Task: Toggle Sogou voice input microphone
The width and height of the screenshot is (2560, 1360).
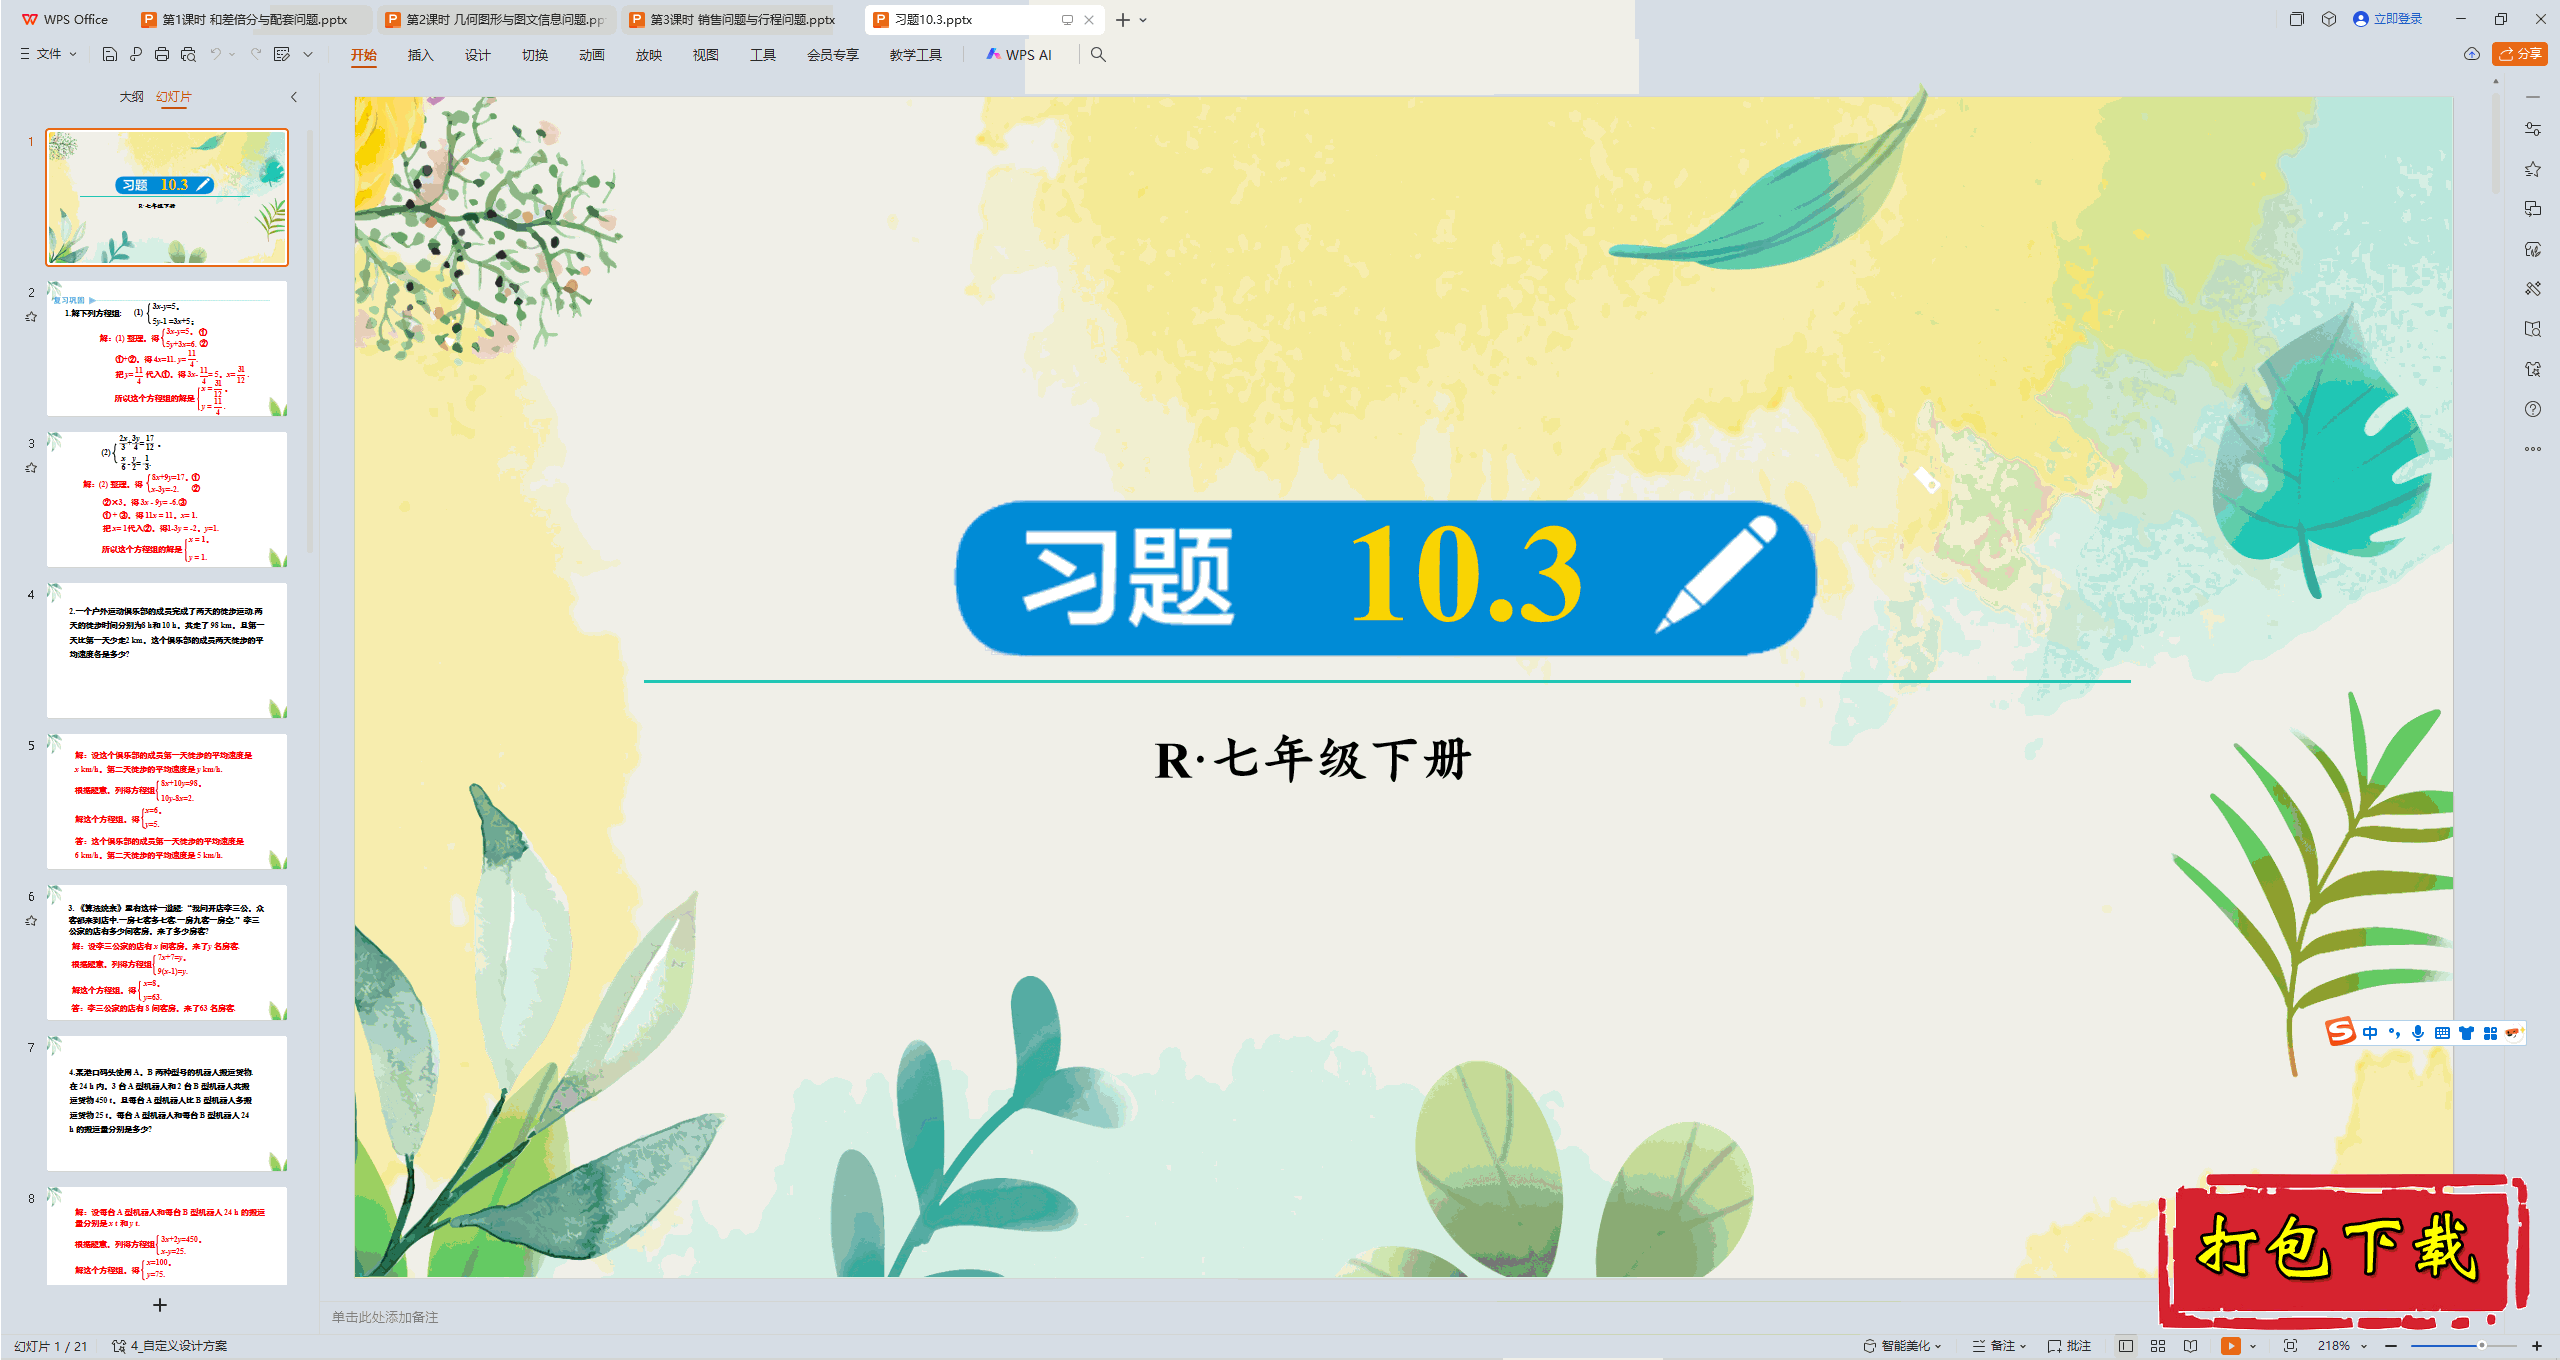Action: (x=2418, y=1033)
